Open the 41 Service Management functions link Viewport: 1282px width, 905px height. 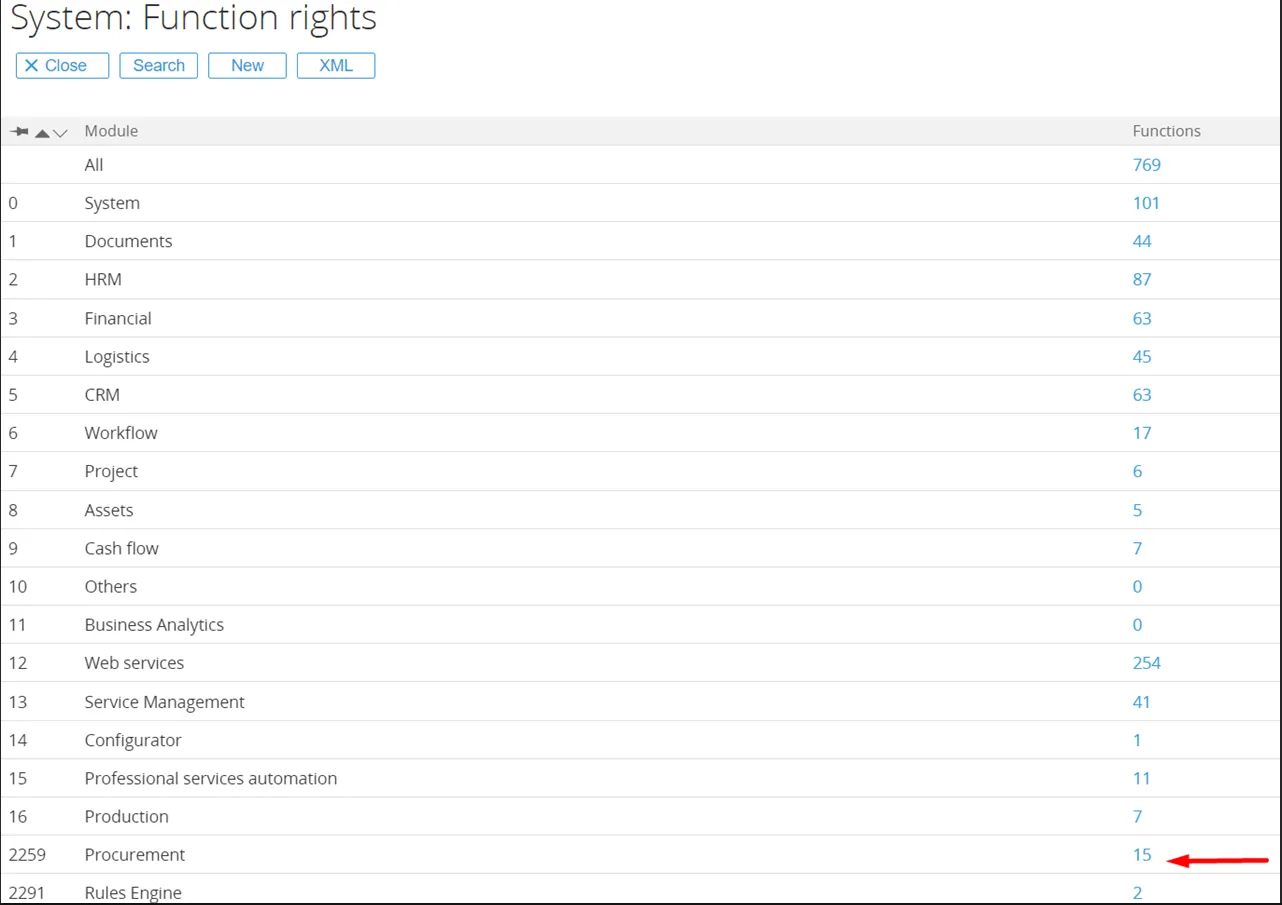(1142, 702)
